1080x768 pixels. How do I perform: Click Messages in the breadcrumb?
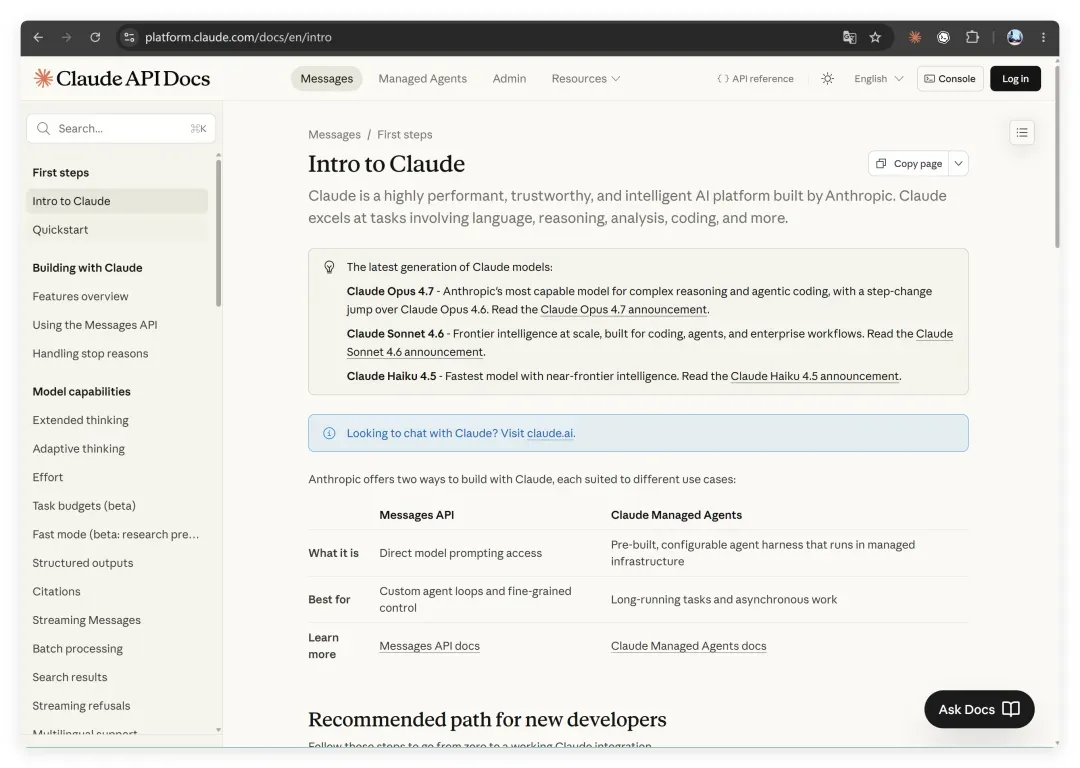click(334, 134)
